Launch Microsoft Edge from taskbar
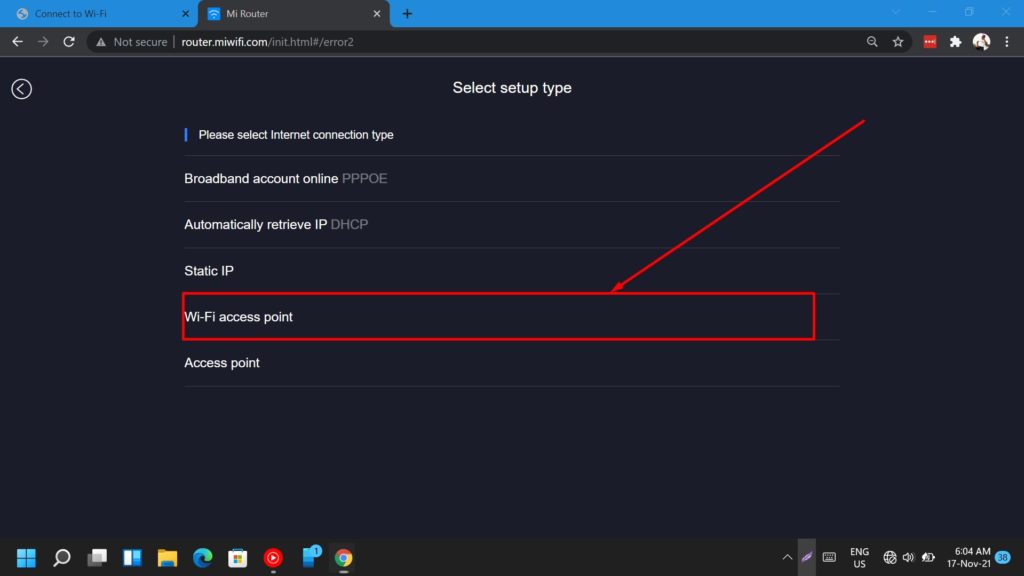Screen dimensions: 1024x576 coord(202,558)
